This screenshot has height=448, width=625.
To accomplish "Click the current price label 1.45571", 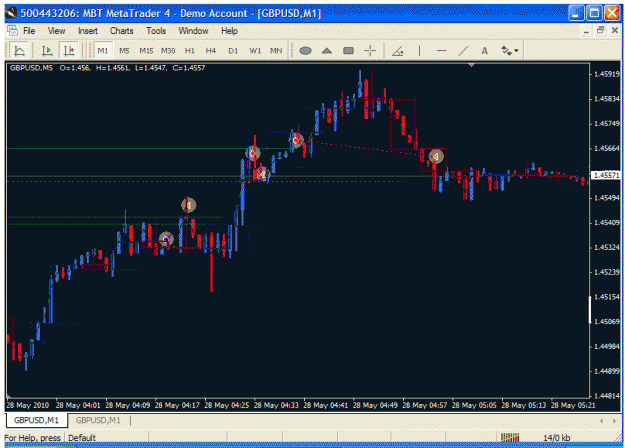I will [606, 175].
